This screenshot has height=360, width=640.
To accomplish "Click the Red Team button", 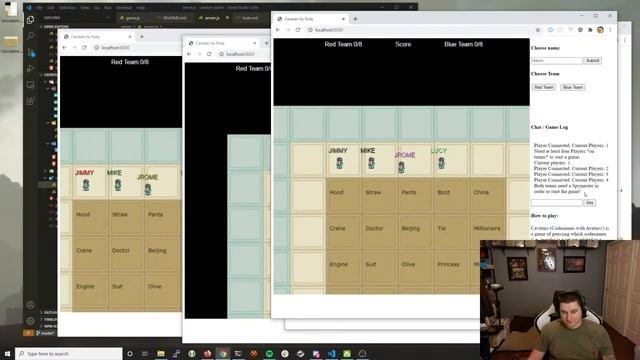I will [544, 87].
